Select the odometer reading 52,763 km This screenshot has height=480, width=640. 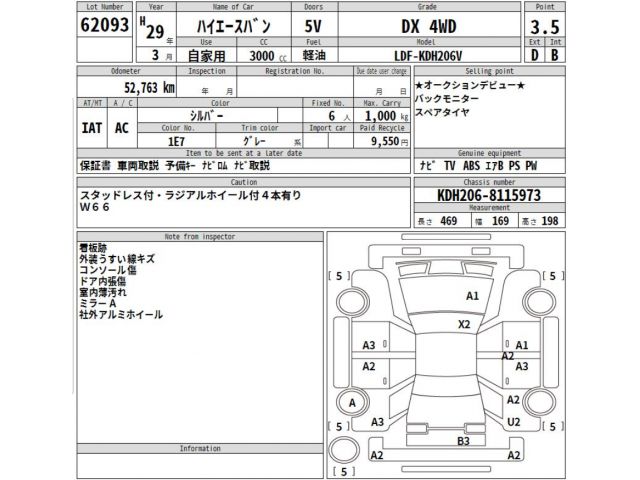(x=149, y=87)
